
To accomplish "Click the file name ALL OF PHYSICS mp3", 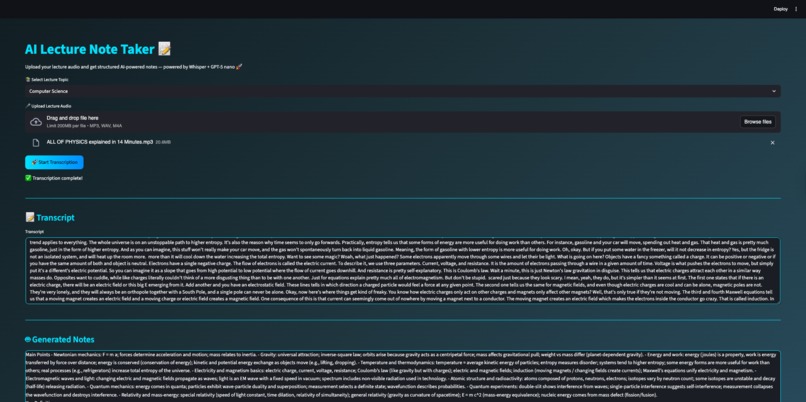I will coord(100,142).
